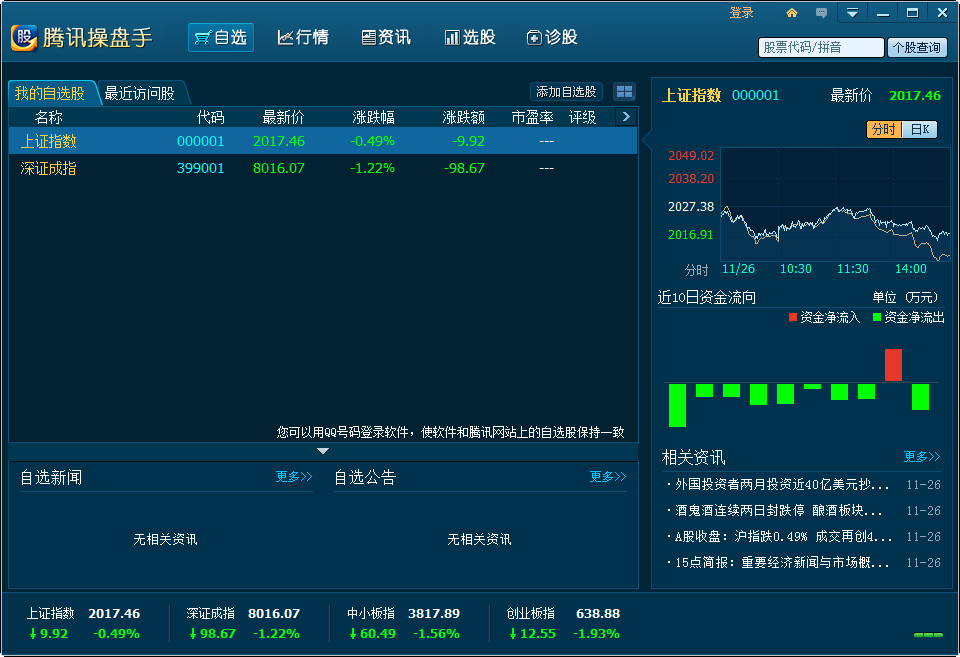The image size is (960, 657).
Task: Click the 资金净流出 green legend swatch
Action: coord(877,317)
